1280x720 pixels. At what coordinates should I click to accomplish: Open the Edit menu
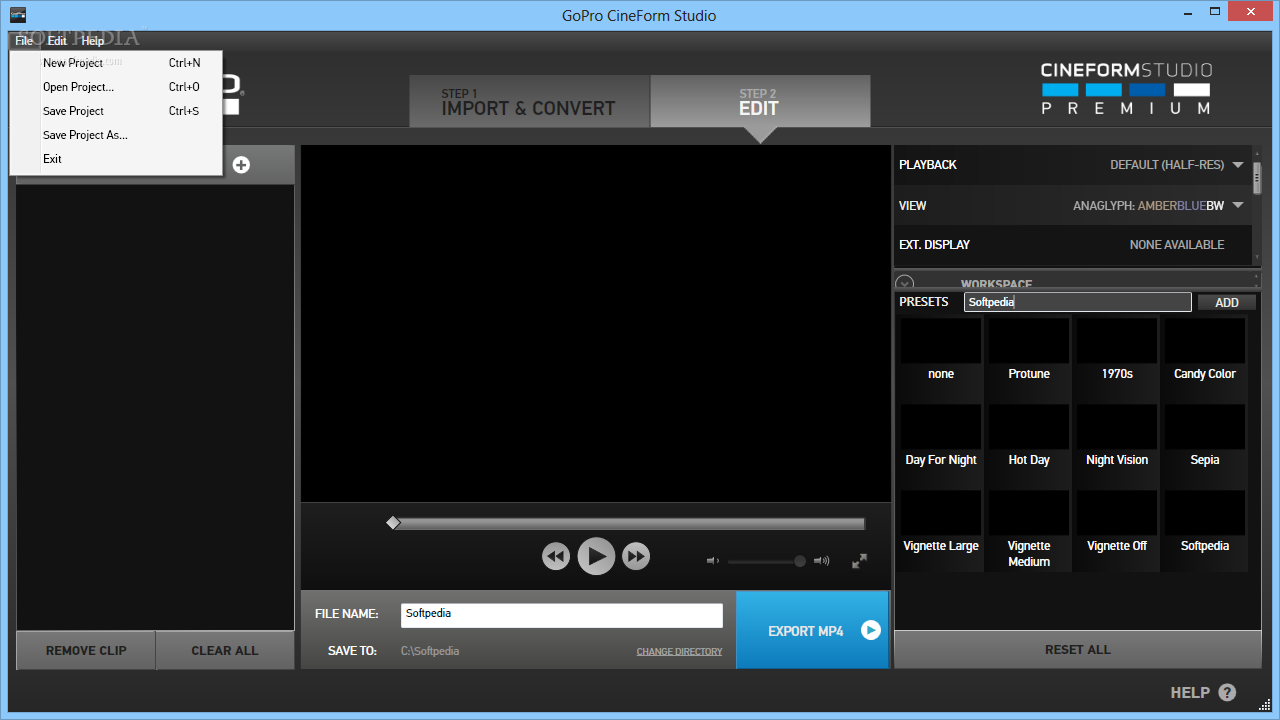[x=57, y=41]
